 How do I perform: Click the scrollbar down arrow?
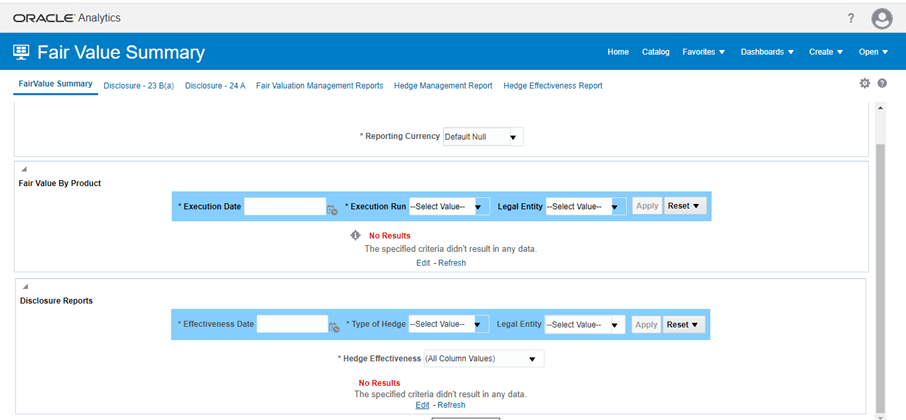(x=880, y=417)
